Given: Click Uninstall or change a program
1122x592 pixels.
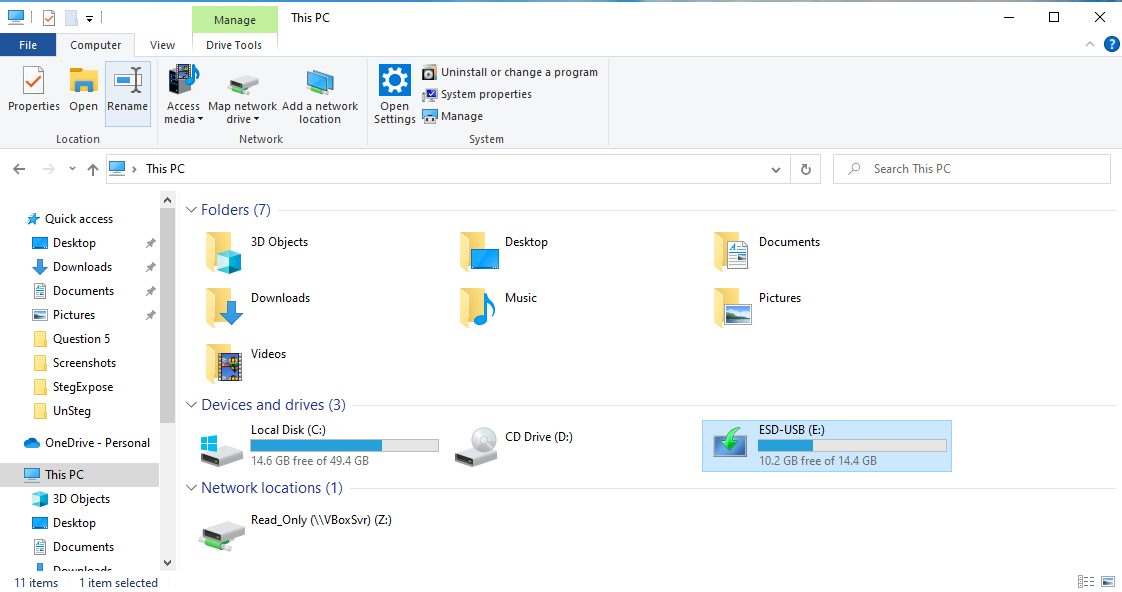Looking at the screenshot, I should [x=509, y=72].
